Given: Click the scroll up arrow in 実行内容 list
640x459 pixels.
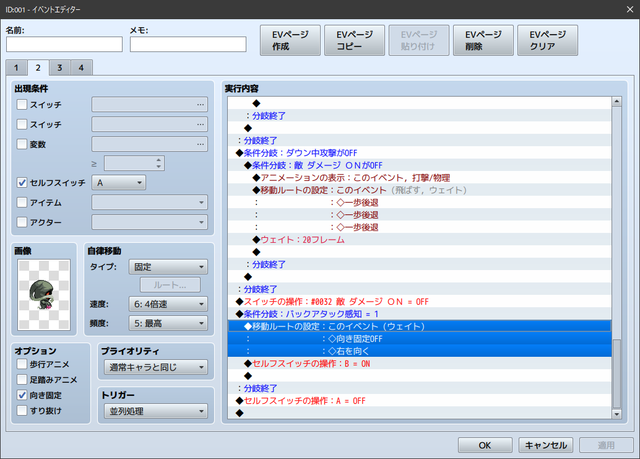Looking at the screenshot, I should click(x=616, y=101).
